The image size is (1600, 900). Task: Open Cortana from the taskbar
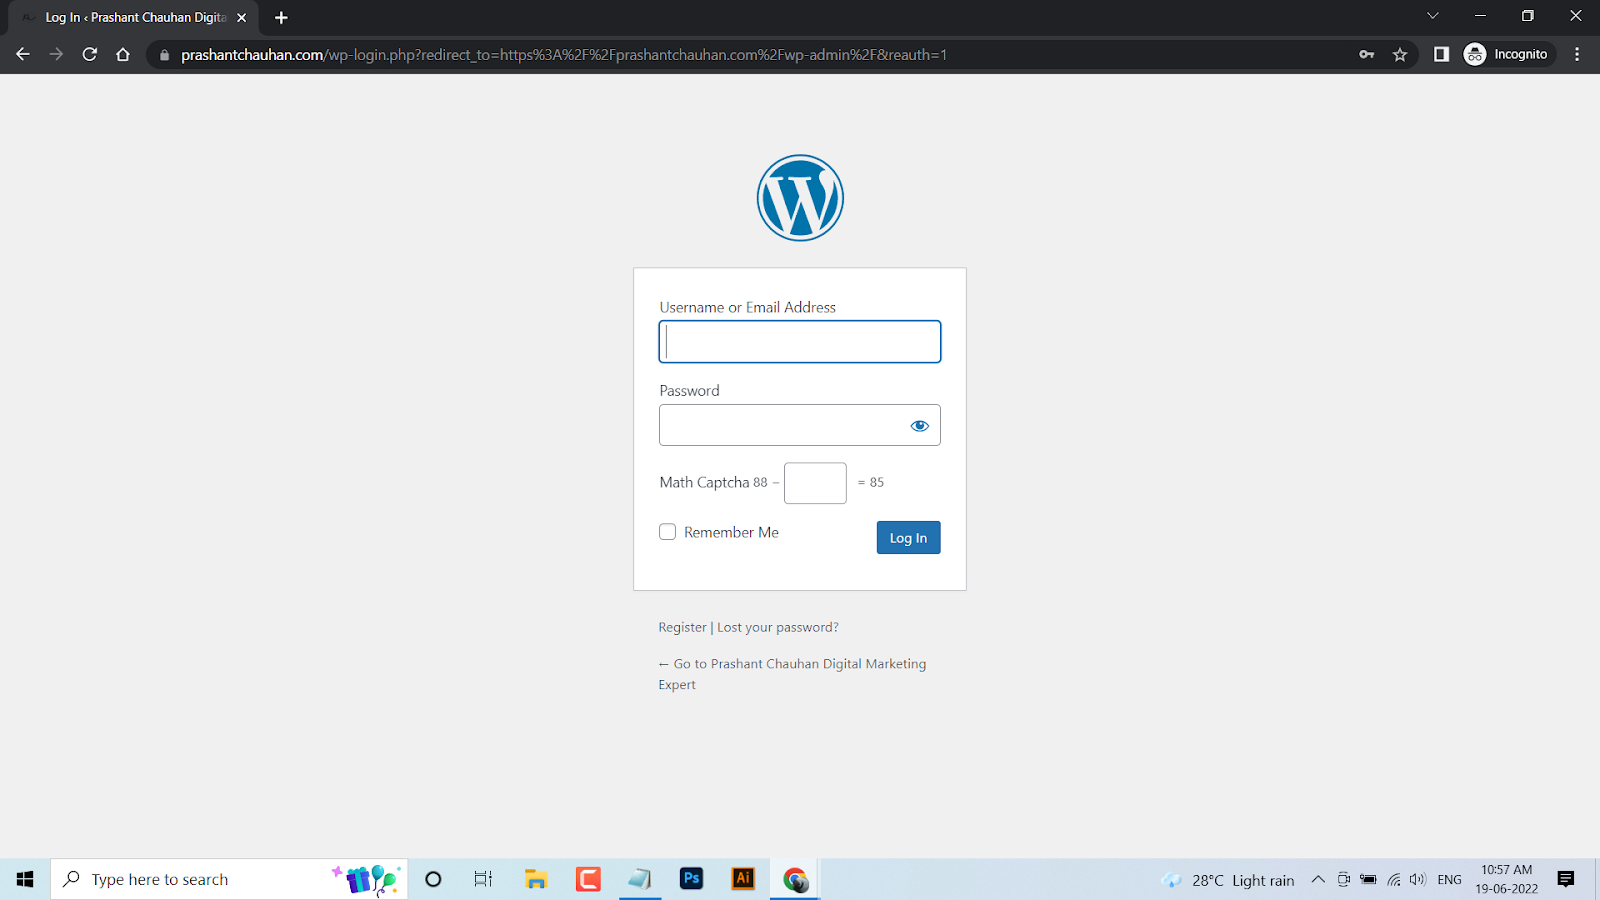click(433, 879)
